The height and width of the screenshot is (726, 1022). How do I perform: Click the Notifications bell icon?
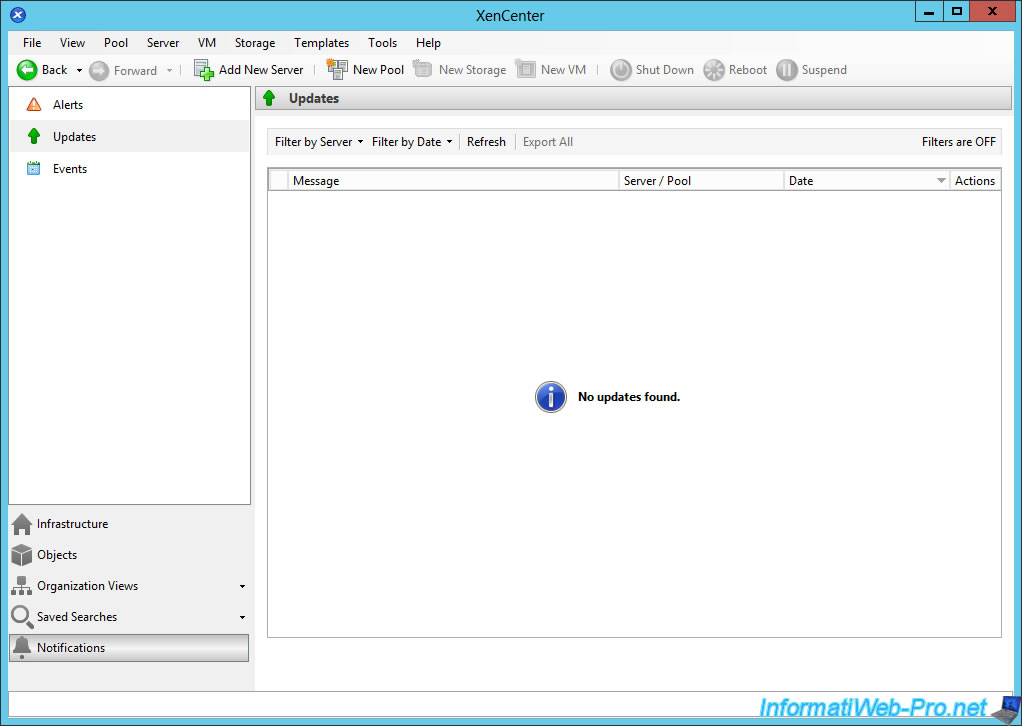22,648
